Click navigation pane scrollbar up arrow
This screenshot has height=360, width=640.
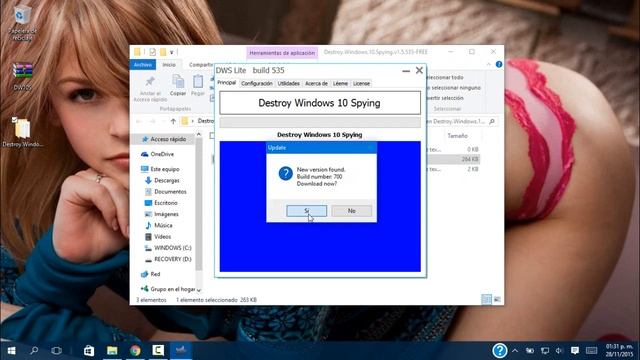(199, 134)
